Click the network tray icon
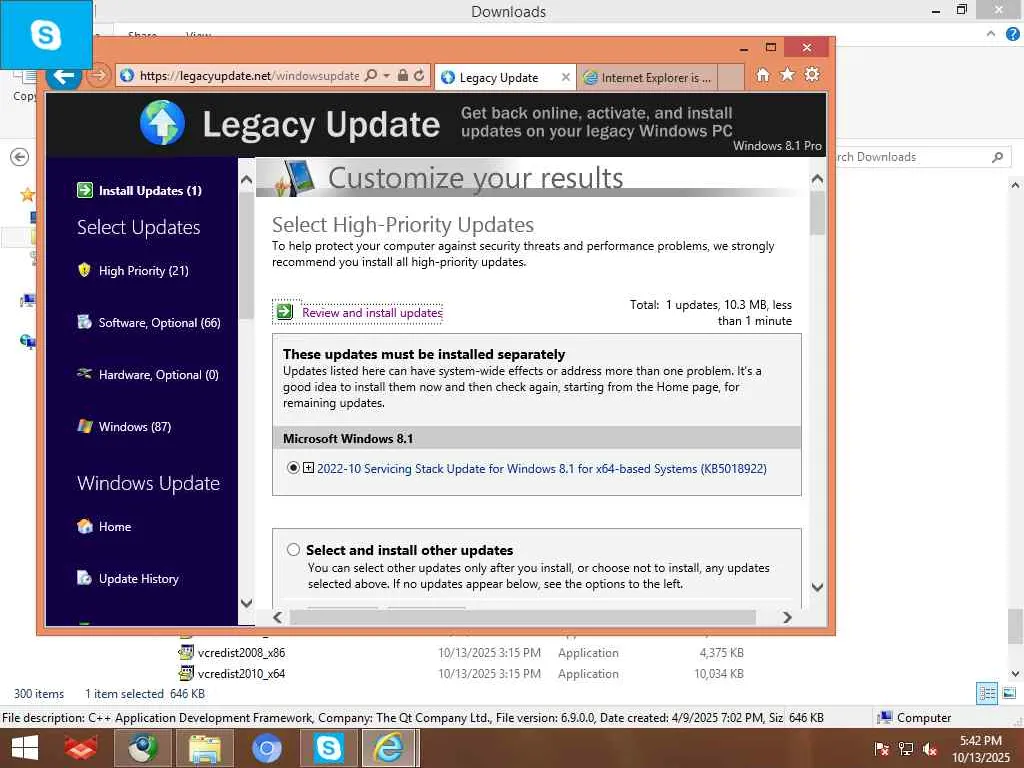Screen dimensions: 1024x768 (906, 749)
